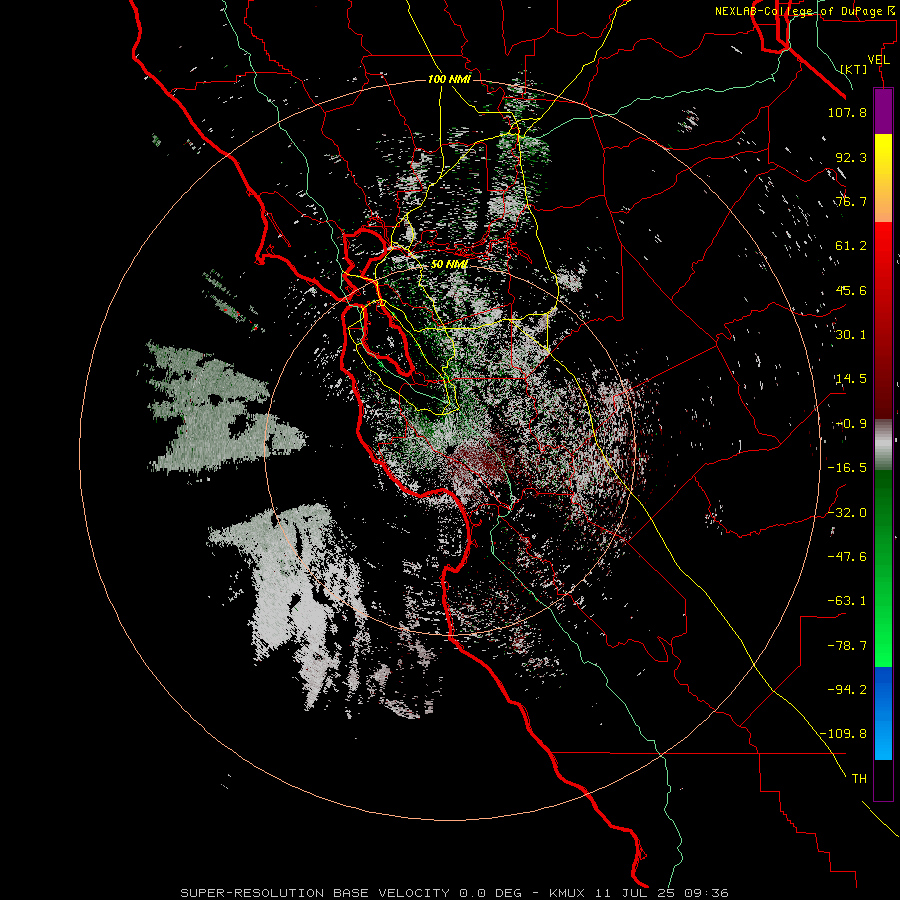The width and height of the screenshot is (900, 900).
Task: Click the purple segment of the velocity color bar
Action: tap(883, 112)
